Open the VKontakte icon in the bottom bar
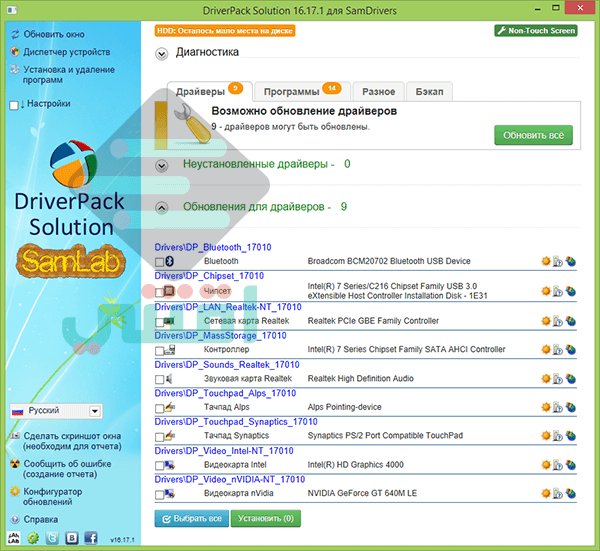The width and height of the screenshot is (600, 551). click(x=72, y=538)
